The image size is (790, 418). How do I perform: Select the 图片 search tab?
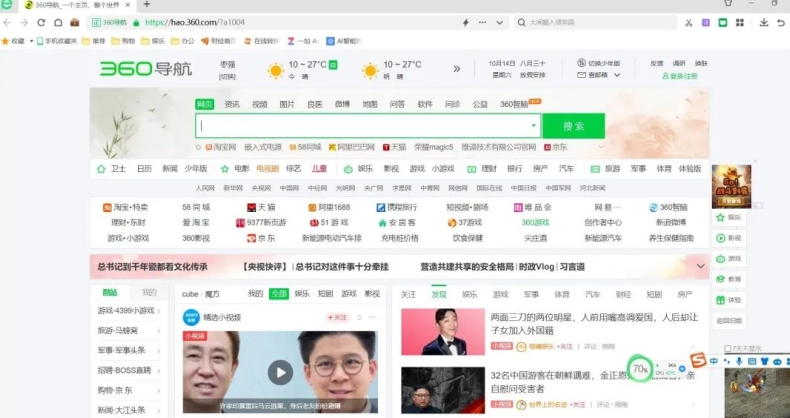287,104
